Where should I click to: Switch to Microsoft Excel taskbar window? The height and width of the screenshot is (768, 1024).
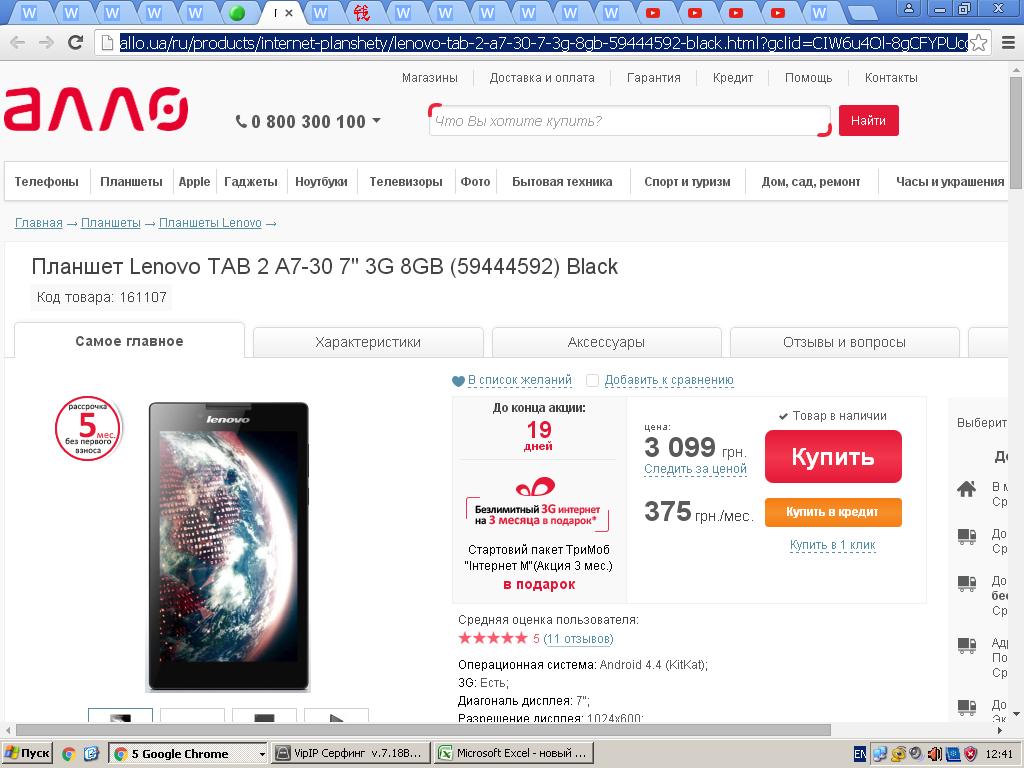514,753
